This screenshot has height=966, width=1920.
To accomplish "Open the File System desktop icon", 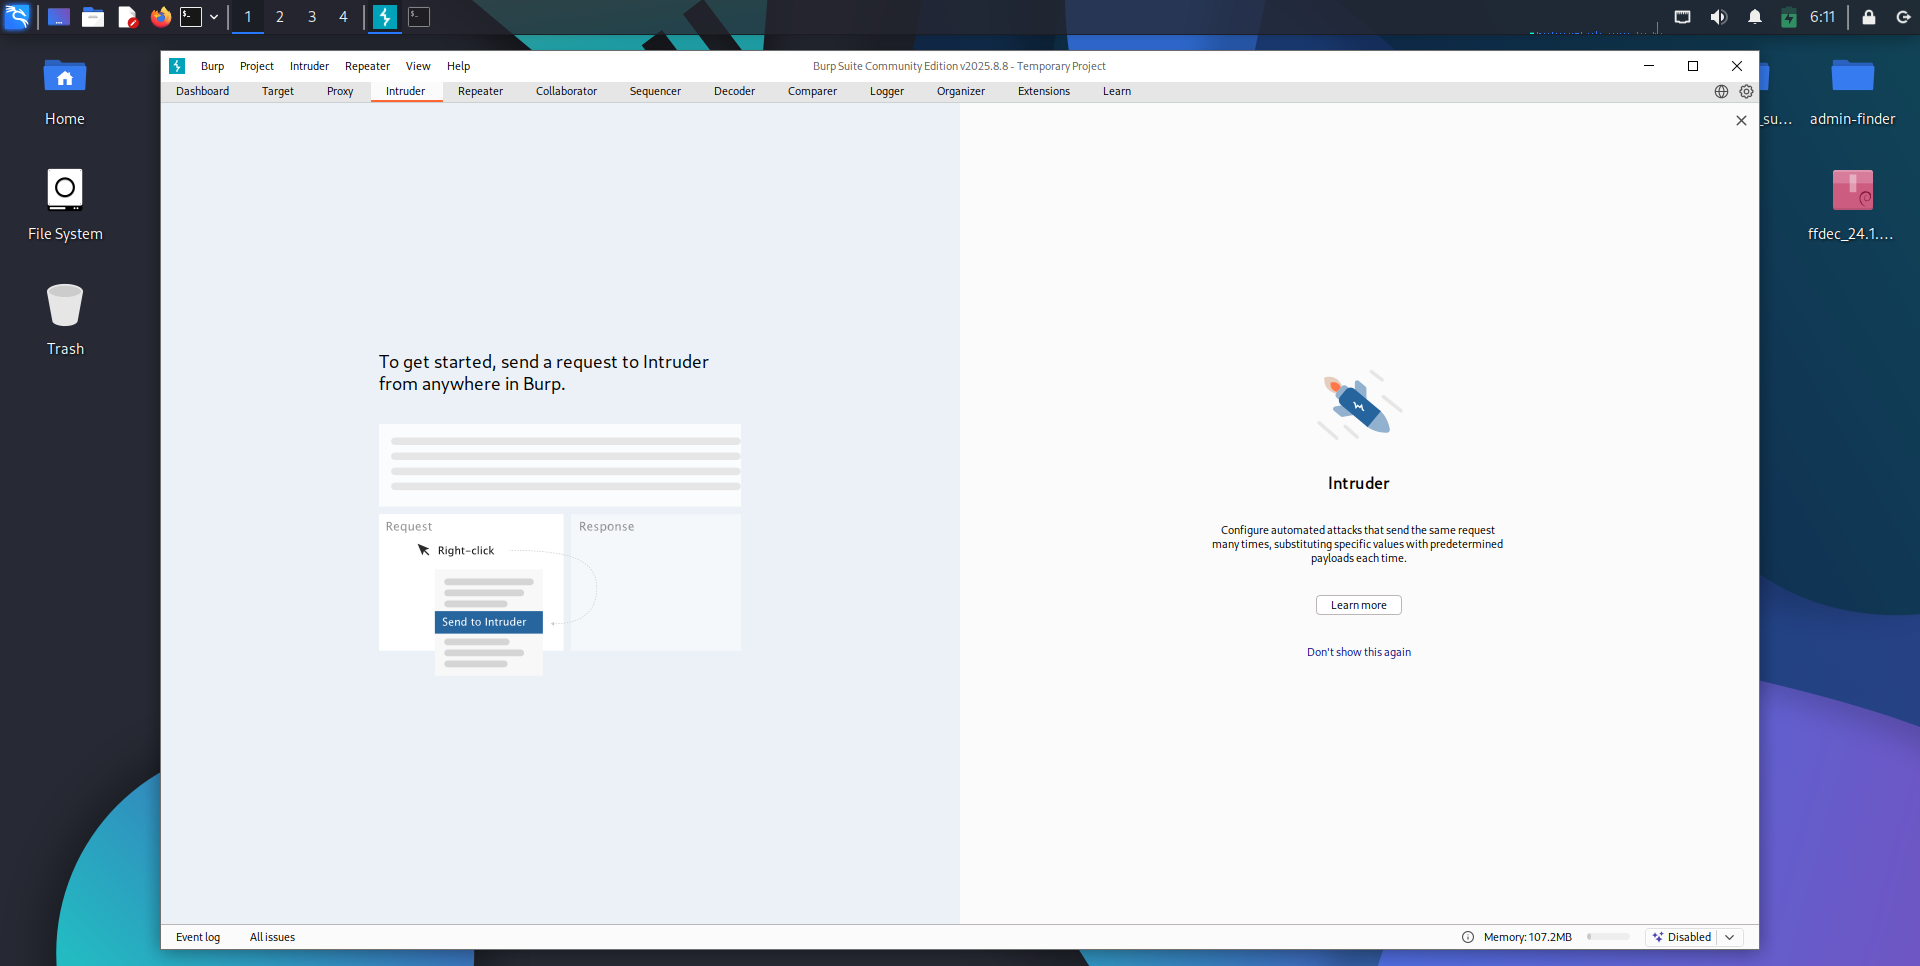I will pos(65,205).
